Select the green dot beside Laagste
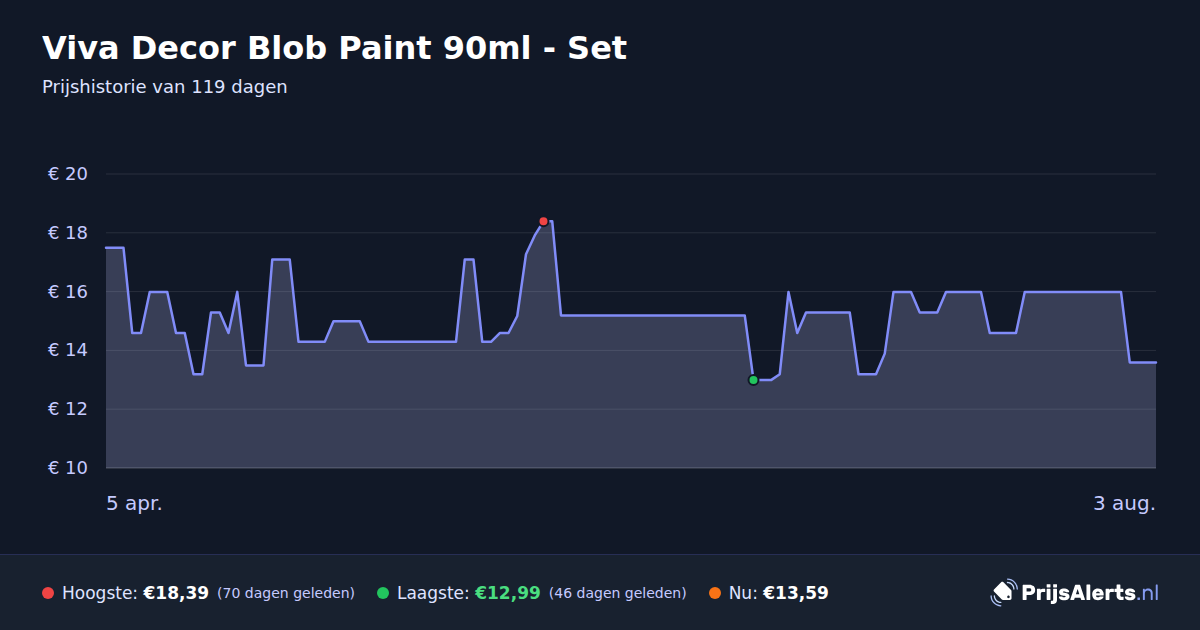Viewport: 1200px width, 630px height. (383, 593)
